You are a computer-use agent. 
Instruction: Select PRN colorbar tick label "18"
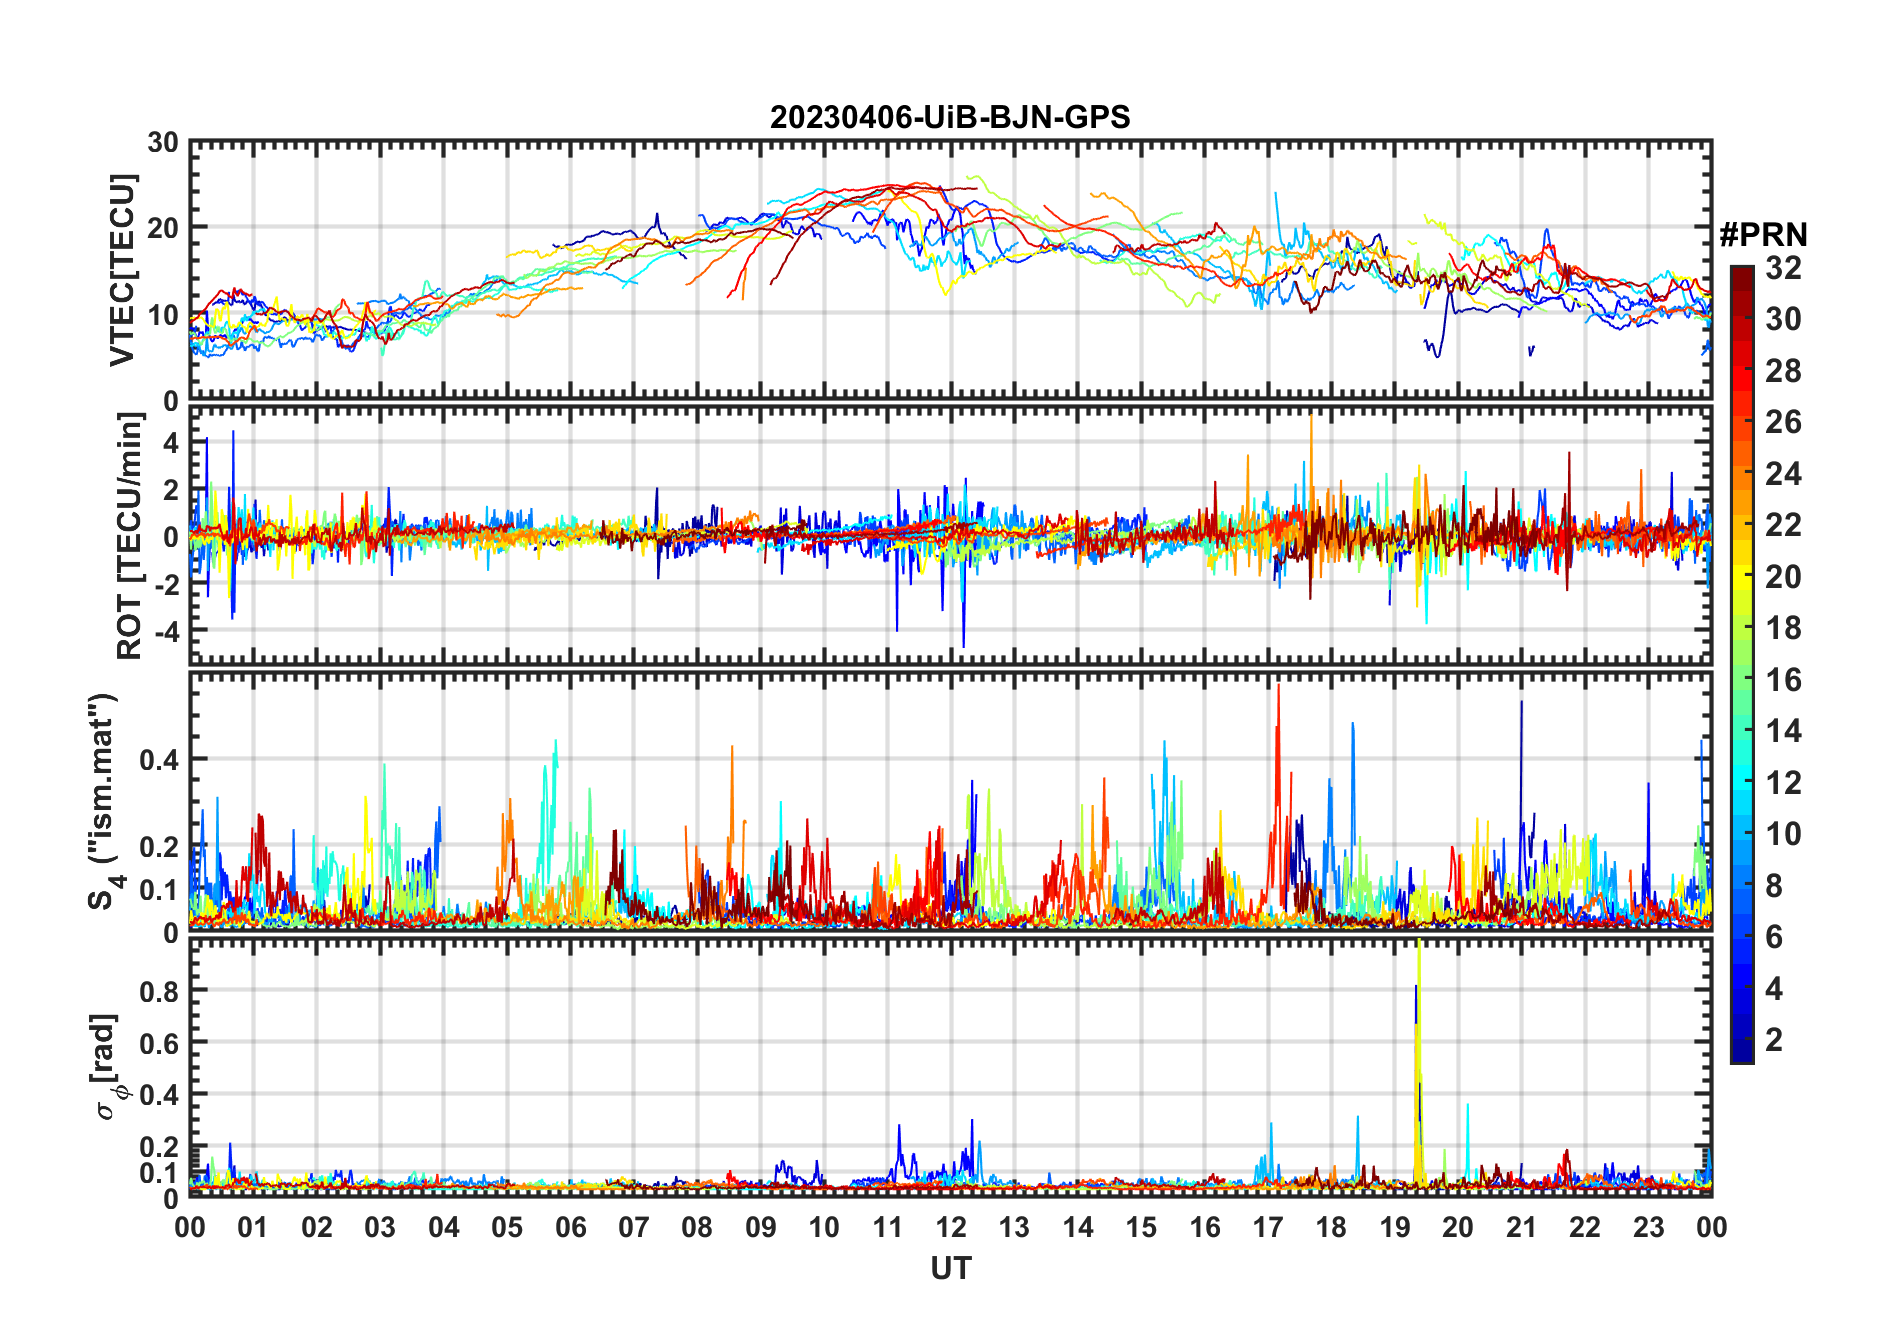[x=1783, y=628]
